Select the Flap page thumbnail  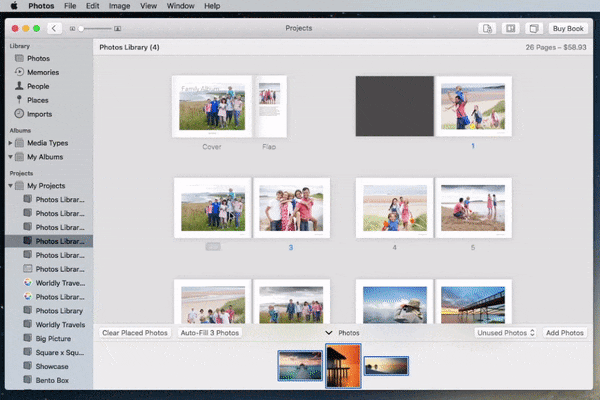pos(270,106)
